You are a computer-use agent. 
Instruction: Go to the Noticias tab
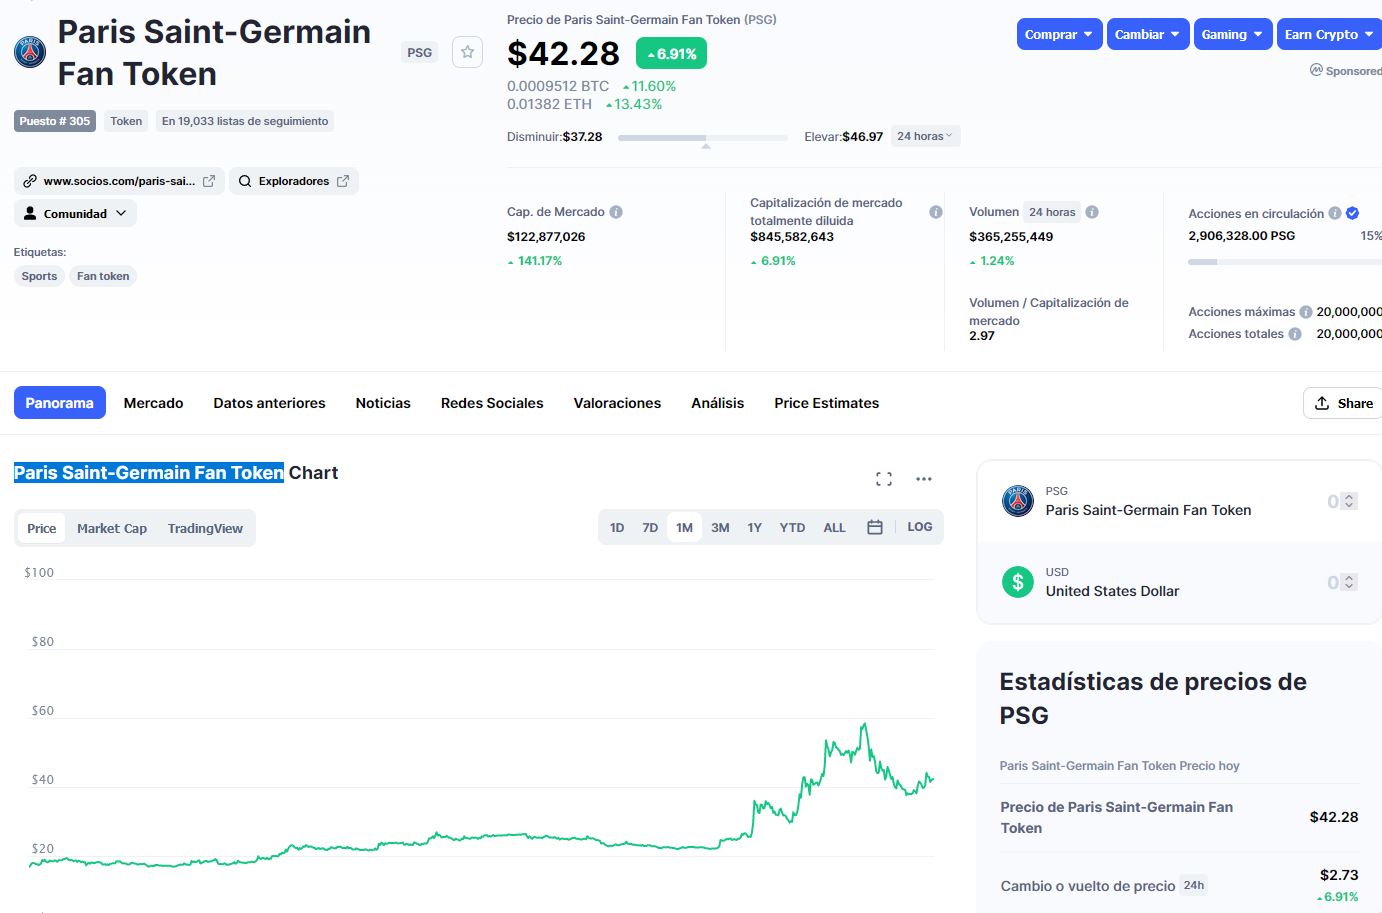pos(383,403)
